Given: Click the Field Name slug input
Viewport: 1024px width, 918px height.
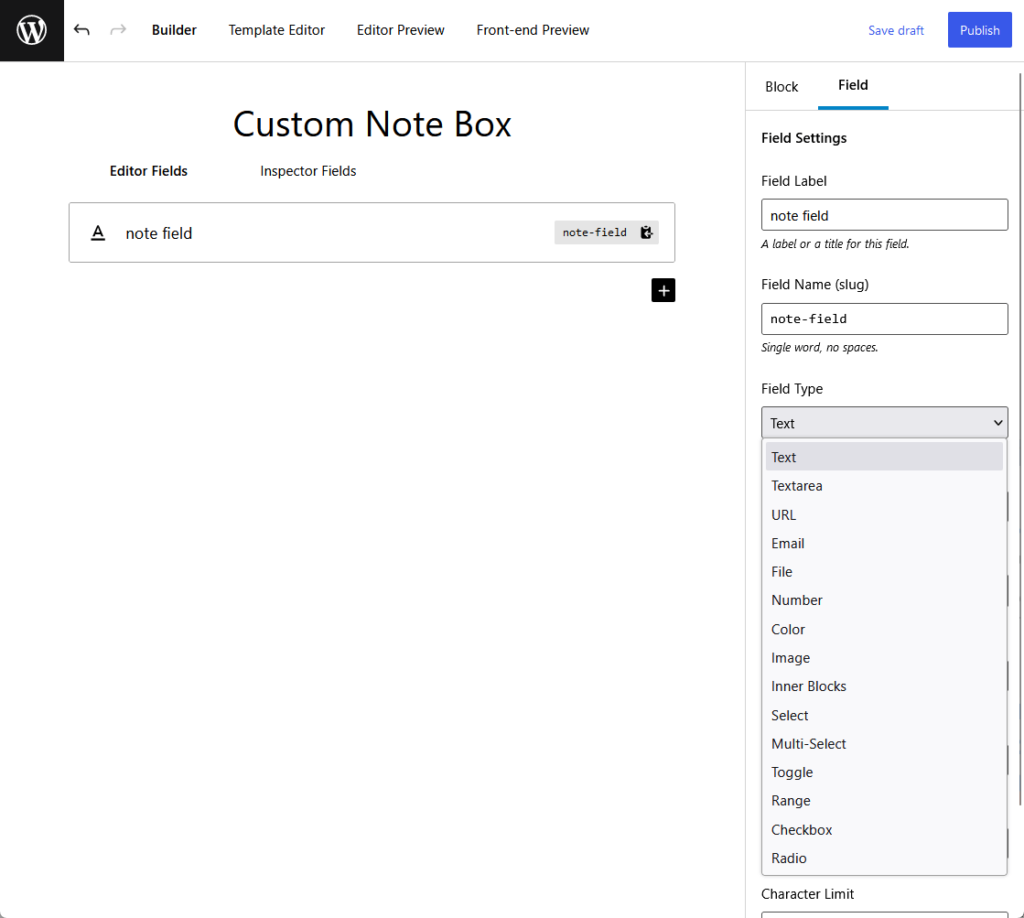Looking at the screenshot, I should click(884, 319).
